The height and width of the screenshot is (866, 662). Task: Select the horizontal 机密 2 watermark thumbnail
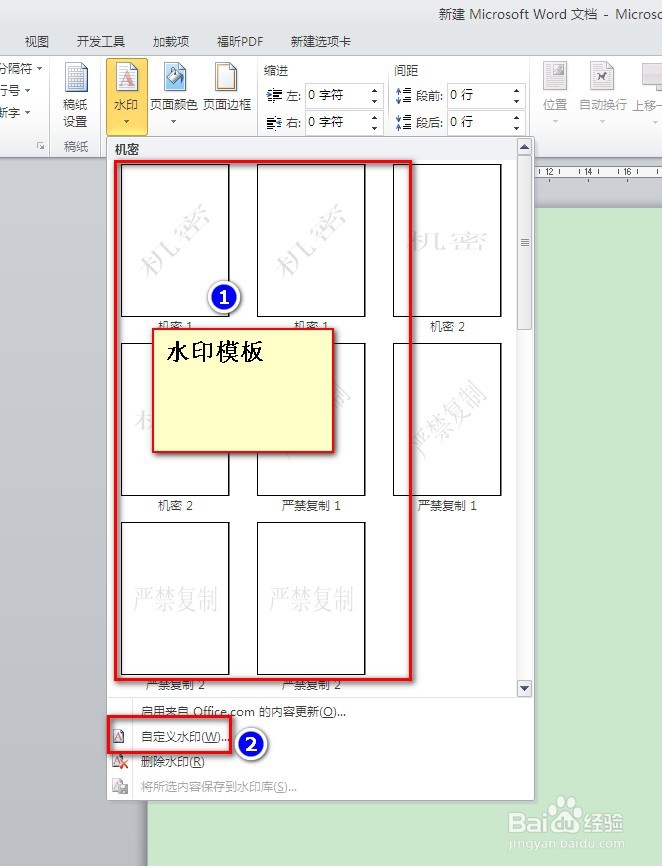click(x=447, y=241)
